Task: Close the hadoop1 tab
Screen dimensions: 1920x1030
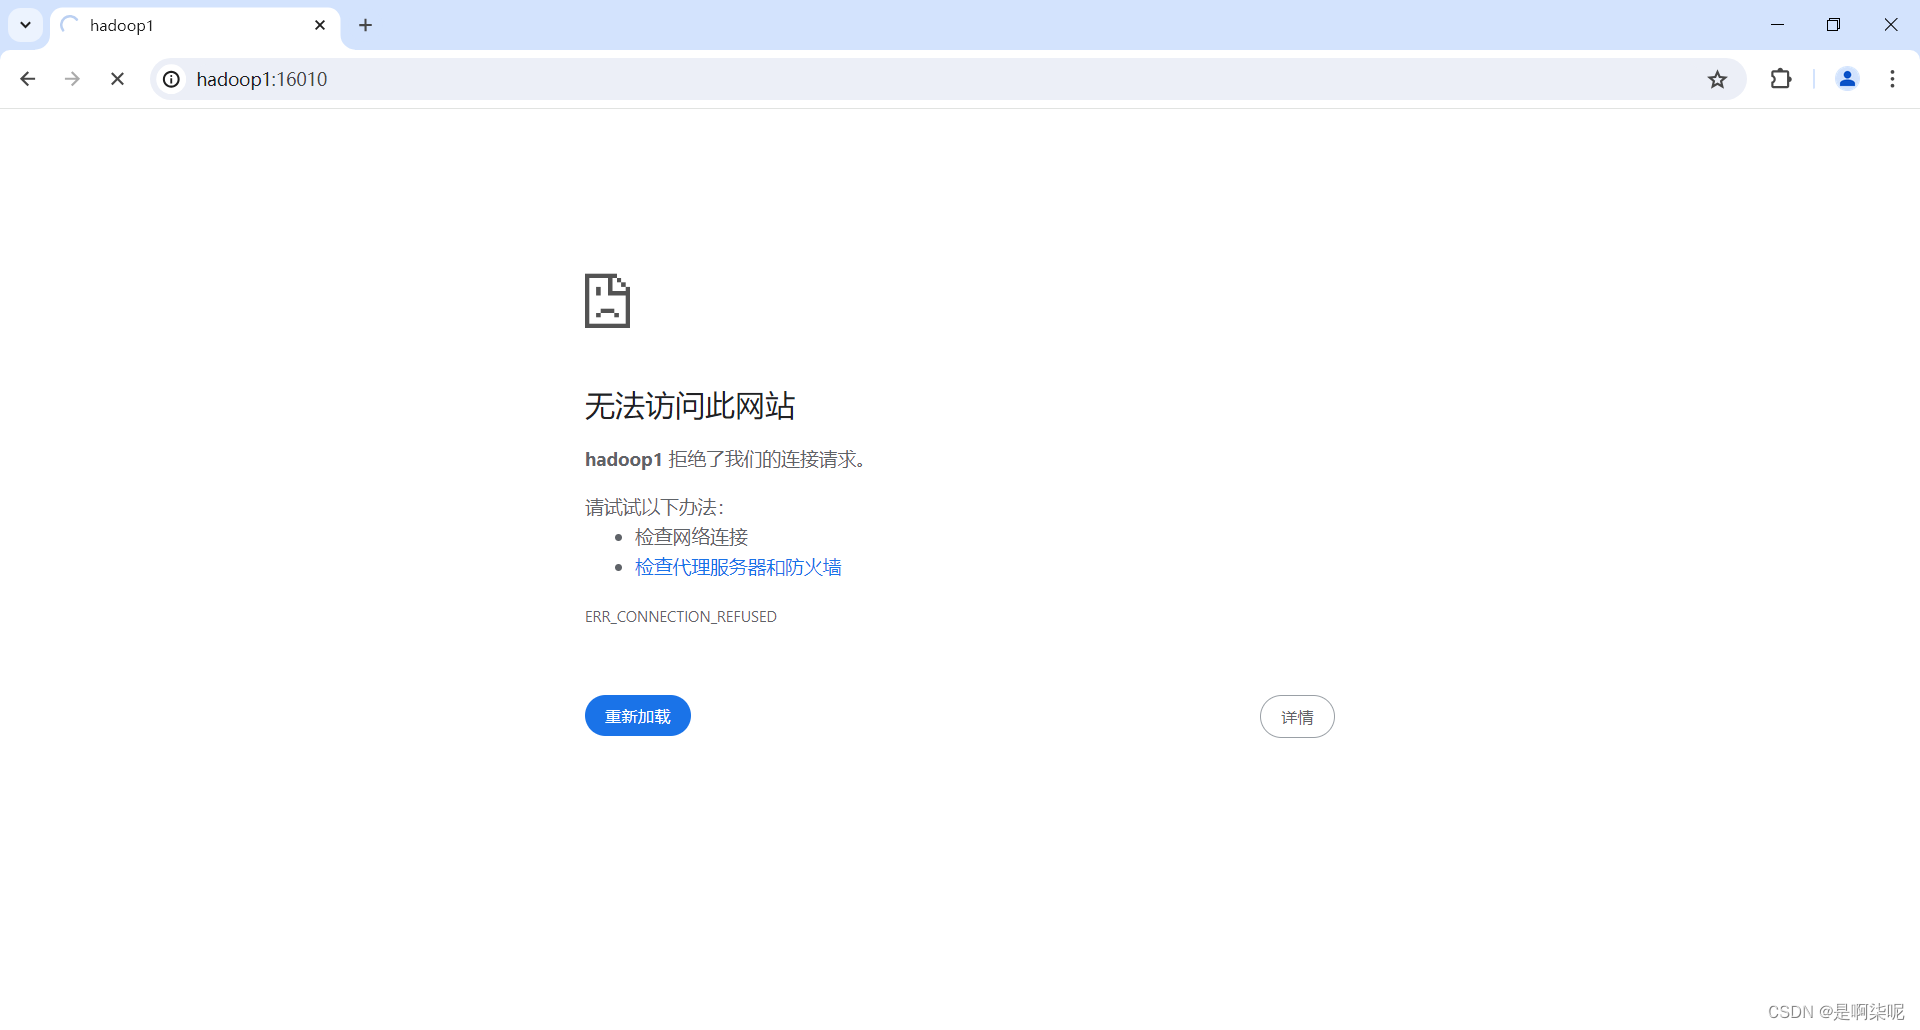Action: click(x=320, y=25)
